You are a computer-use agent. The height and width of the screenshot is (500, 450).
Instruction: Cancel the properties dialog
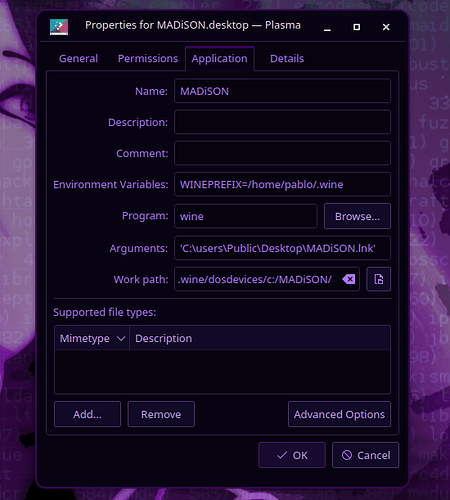click(366, 455)
